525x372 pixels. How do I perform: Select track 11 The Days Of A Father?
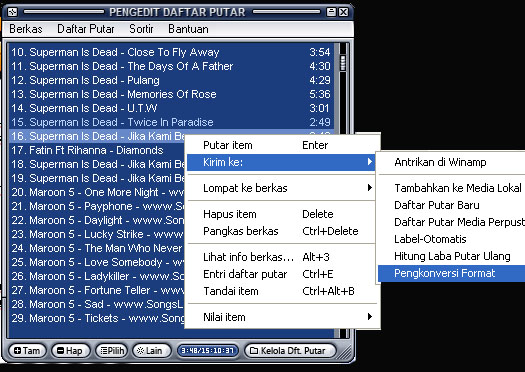(171, 66)
